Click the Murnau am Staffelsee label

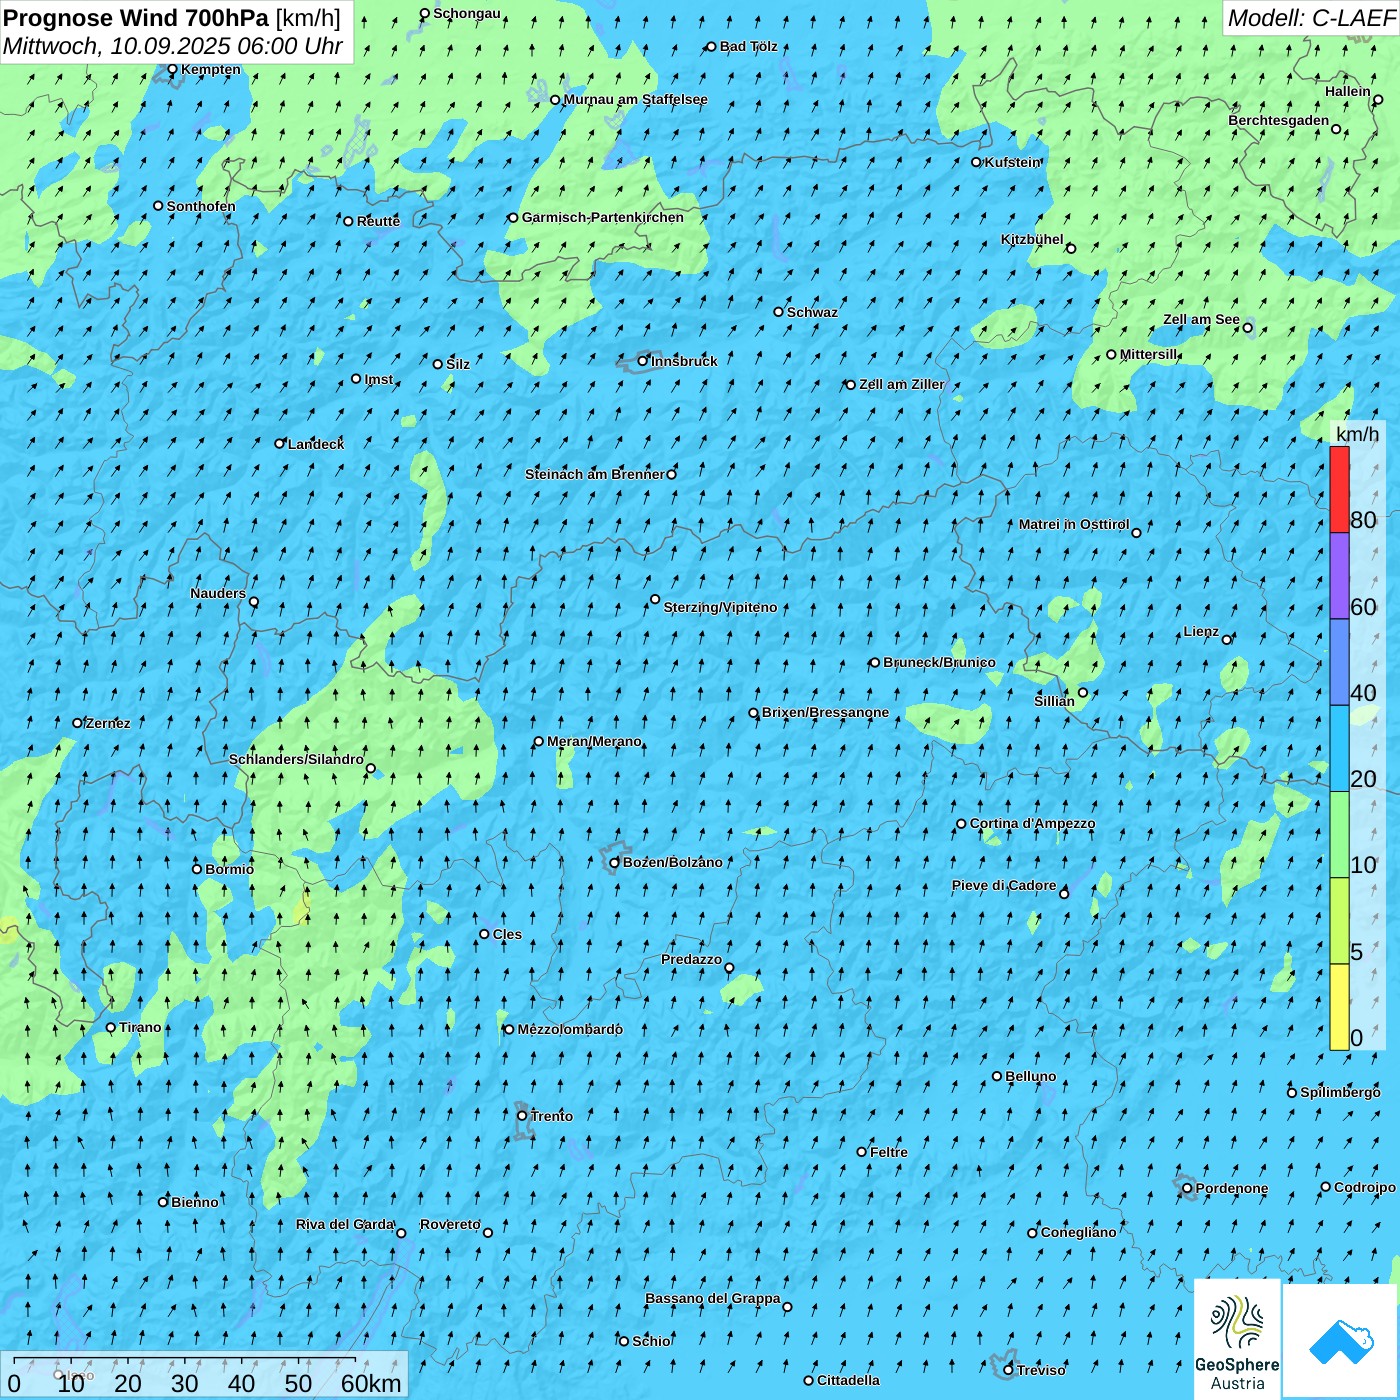point(635,99)
